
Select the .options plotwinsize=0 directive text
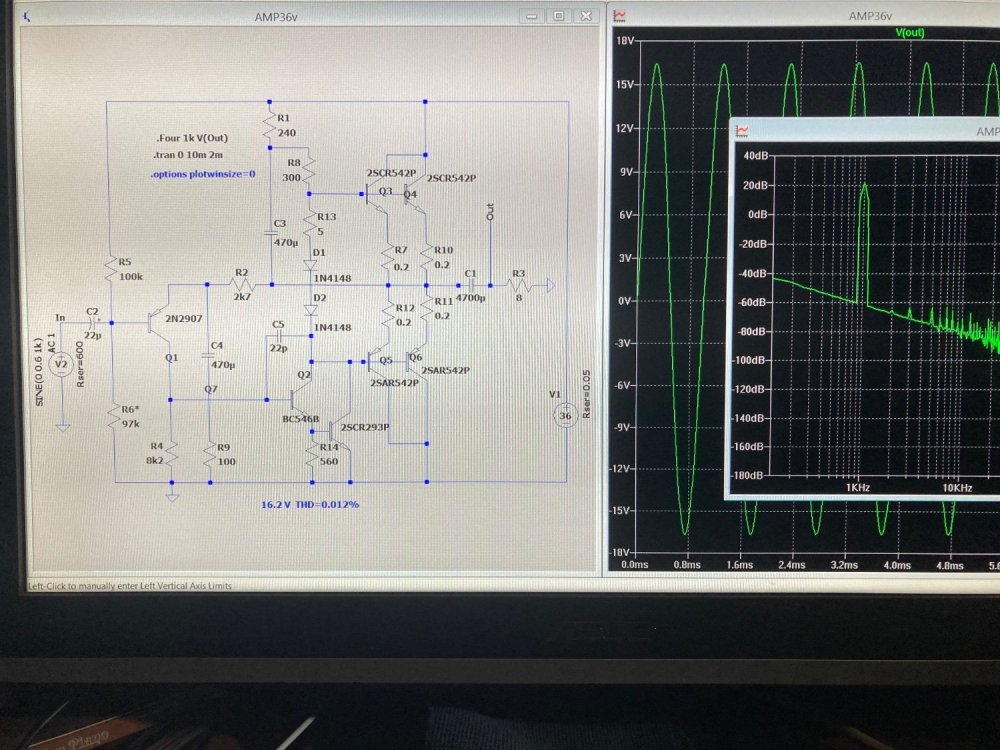coord(201,174)
